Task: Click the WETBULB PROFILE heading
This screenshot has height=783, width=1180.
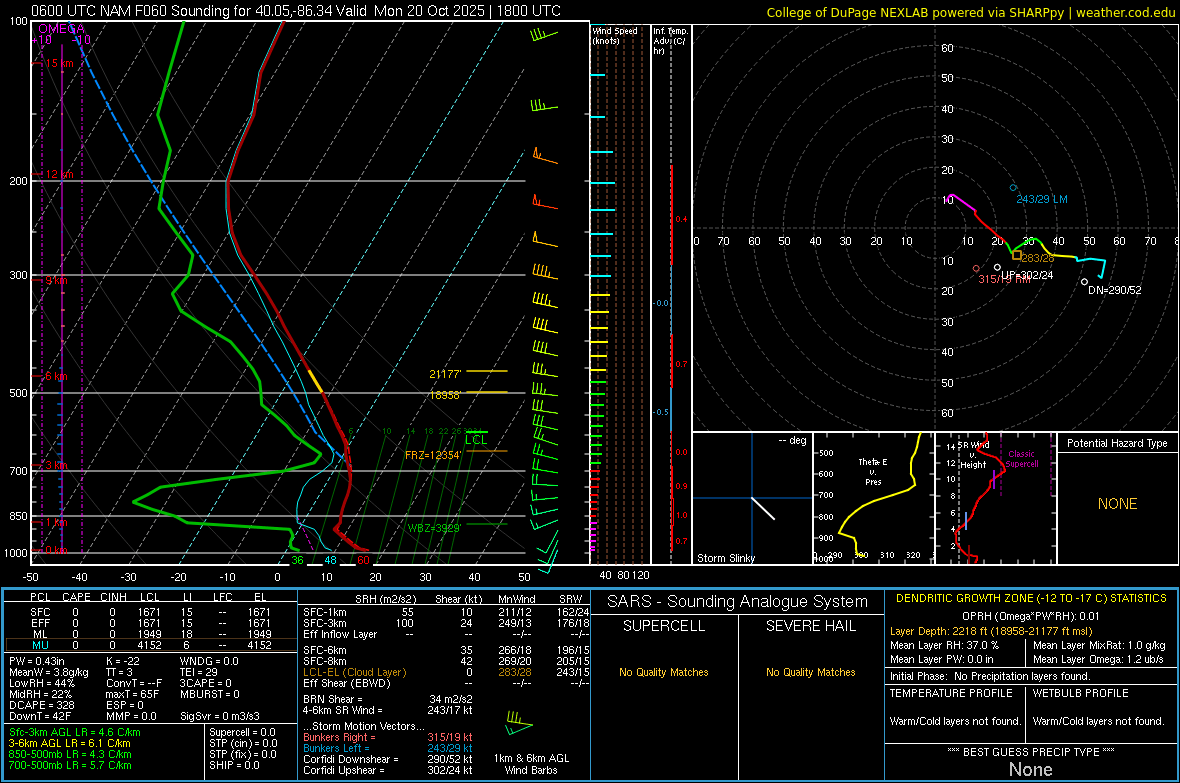Action: point(1080,693)
